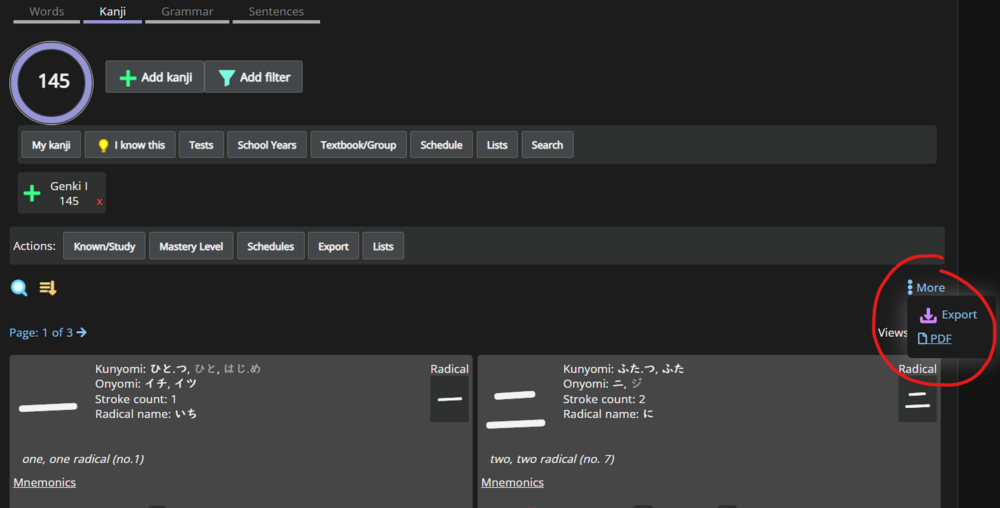The width and height of the screenshot is (1000, 508).
Task: Open the More options dropdown
Action: (925, 288)
